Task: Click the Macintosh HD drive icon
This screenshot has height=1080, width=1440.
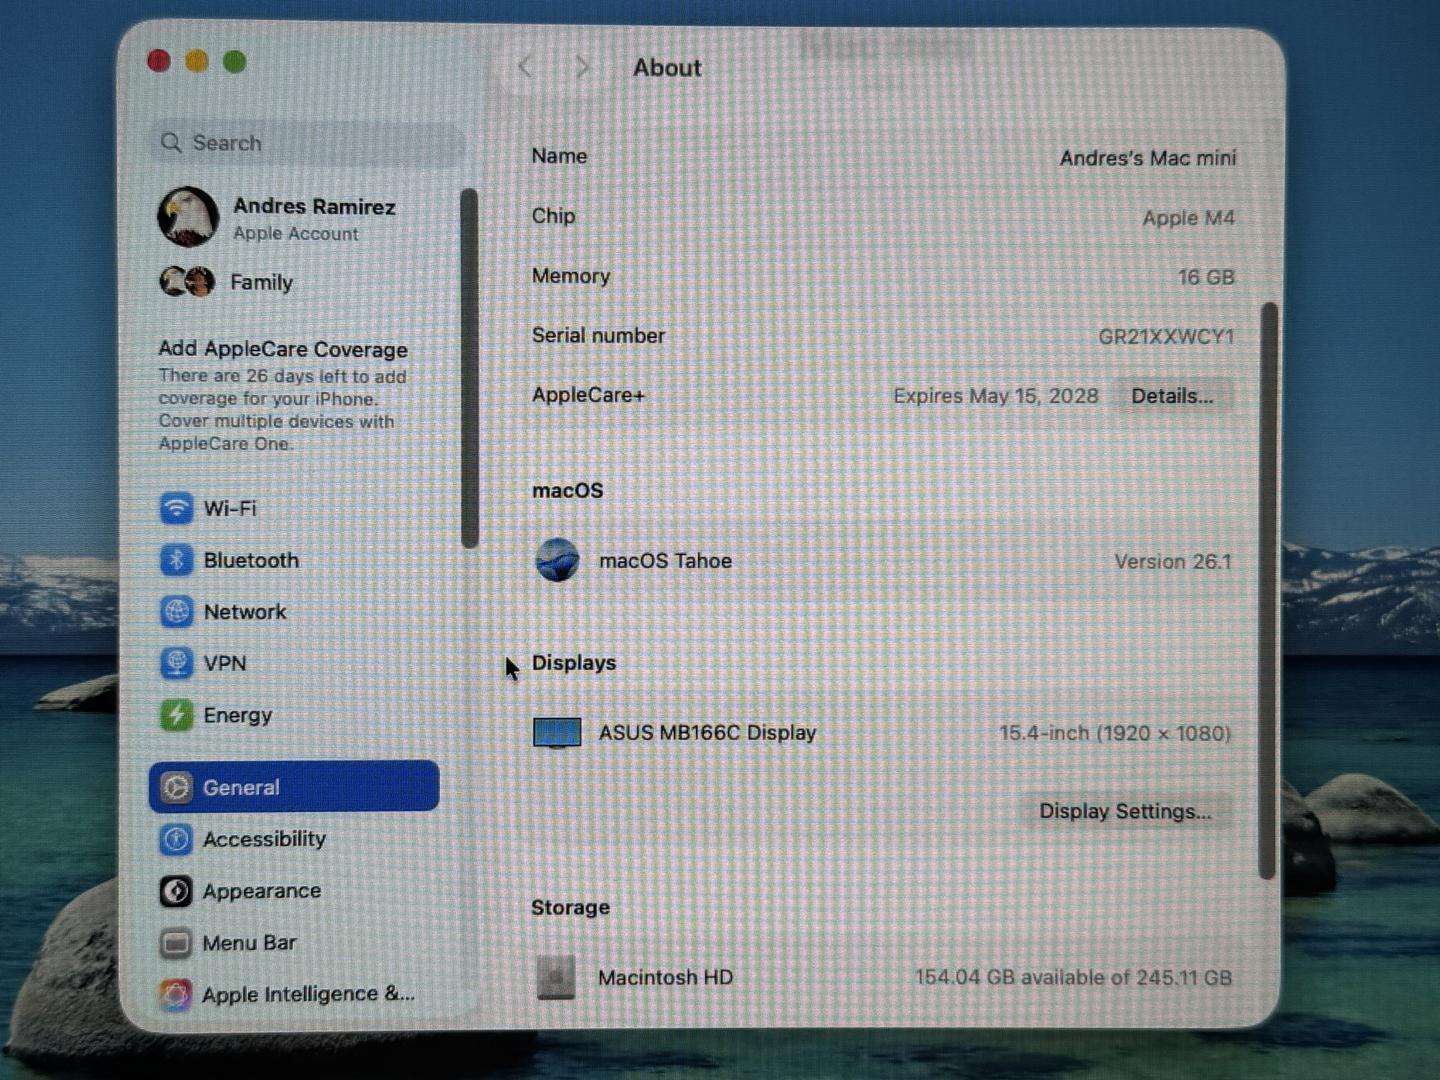Action: tap(556, 977)
